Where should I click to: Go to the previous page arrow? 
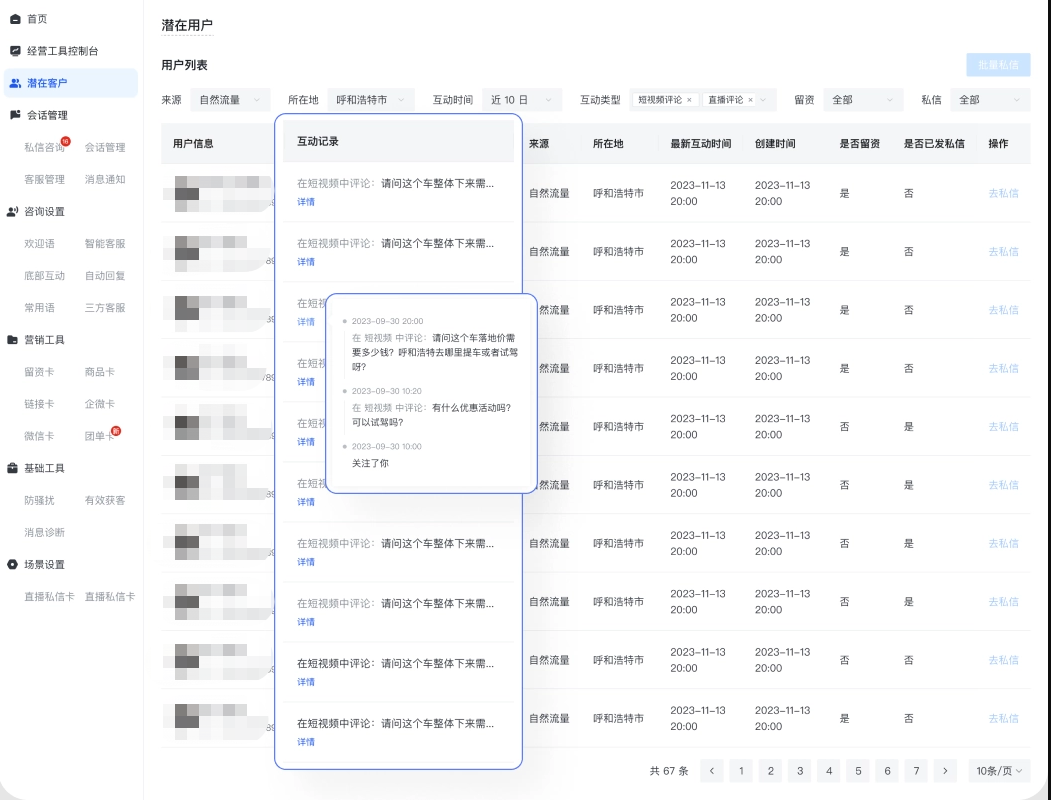pyautogui.click(x=712, y=771)
